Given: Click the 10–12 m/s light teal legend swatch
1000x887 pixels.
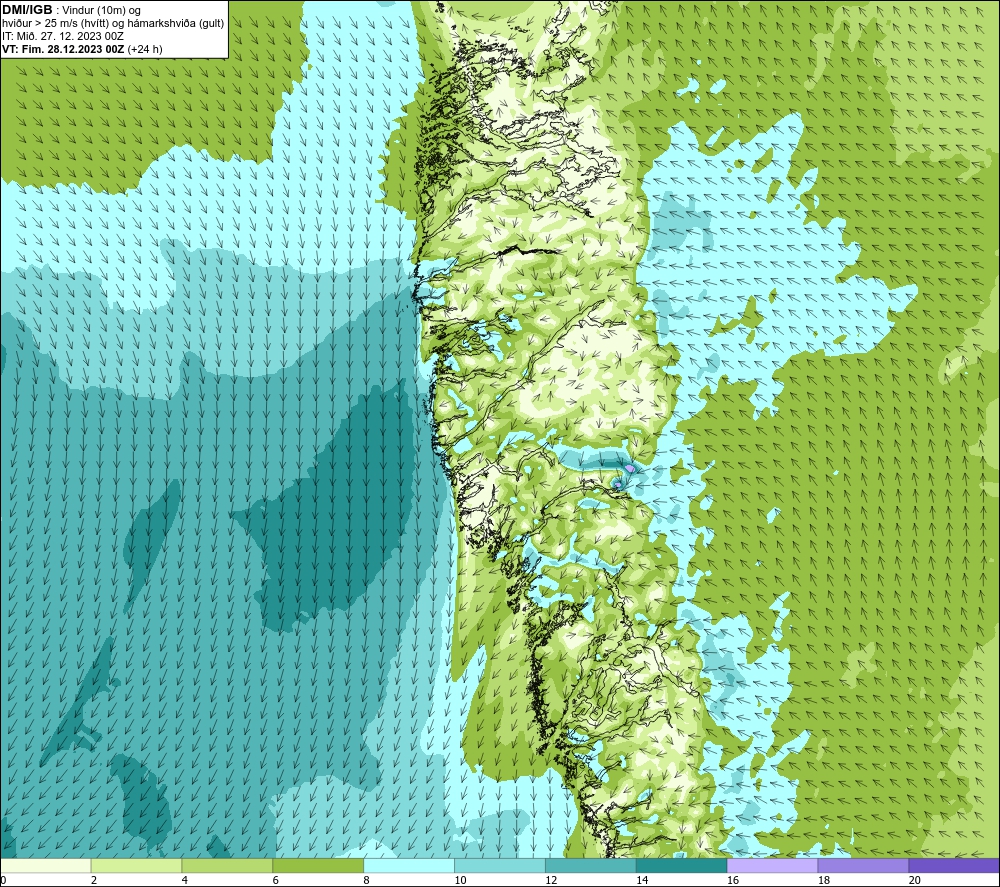Looking at the screenshot, I should pyautogui.click(x=499, y=865).
